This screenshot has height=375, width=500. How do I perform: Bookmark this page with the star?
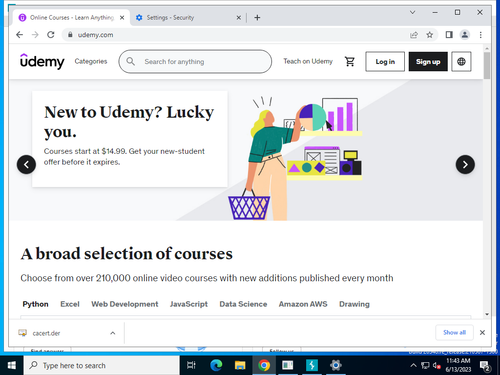coord(430,35)
